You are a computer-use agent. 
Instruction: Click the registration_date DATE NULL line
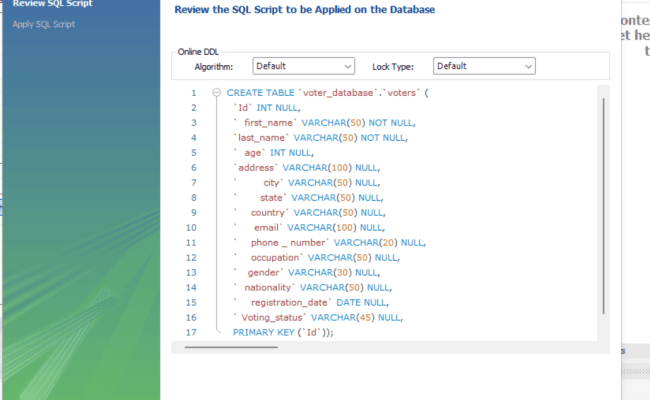pos(311,303)
